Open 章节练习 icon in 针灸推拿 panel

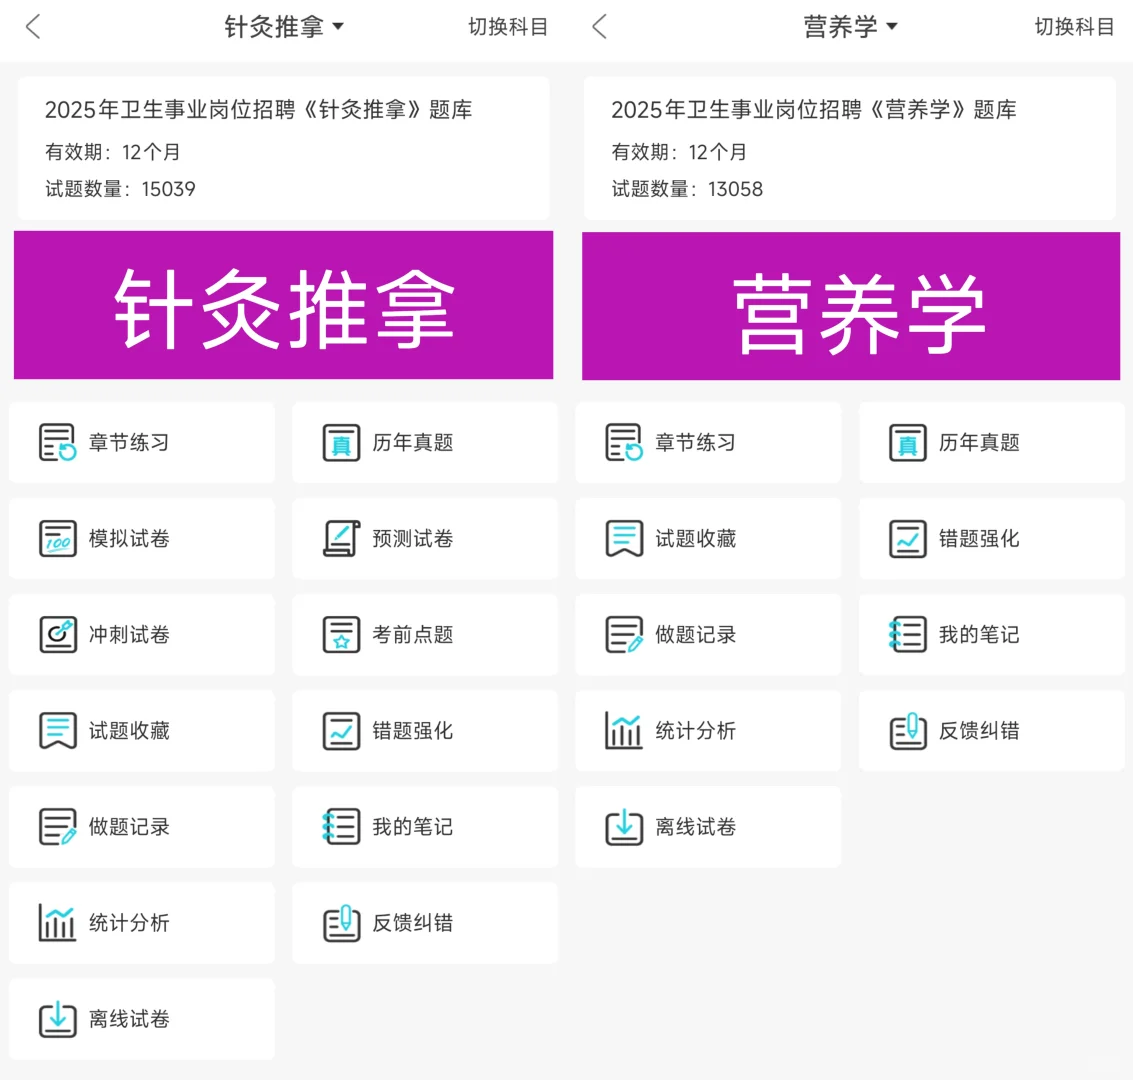tap(57, 442)
